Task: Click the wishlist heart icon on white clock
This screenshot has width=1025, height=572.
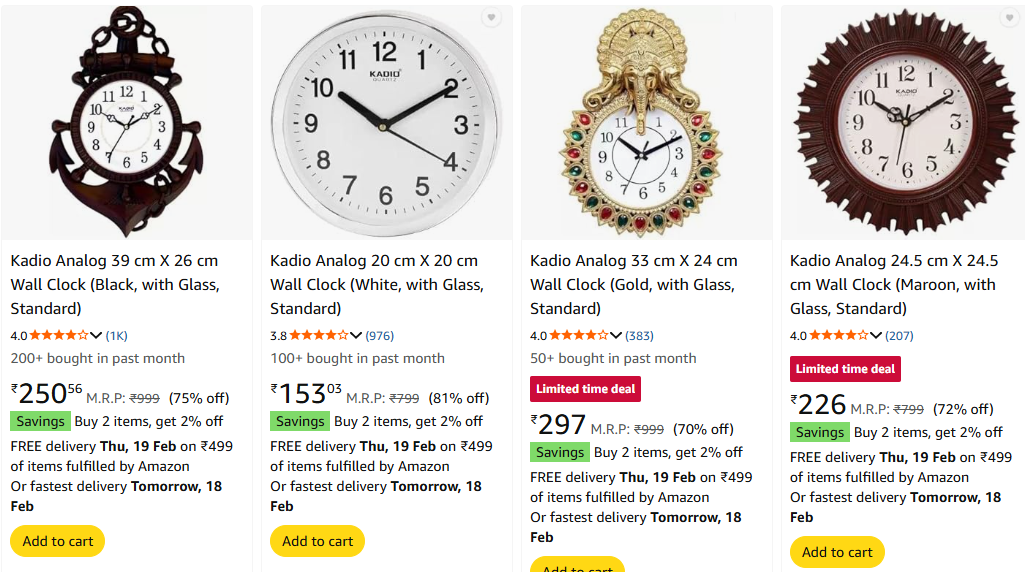Action: pyautogui.click(x=492, y=17)
